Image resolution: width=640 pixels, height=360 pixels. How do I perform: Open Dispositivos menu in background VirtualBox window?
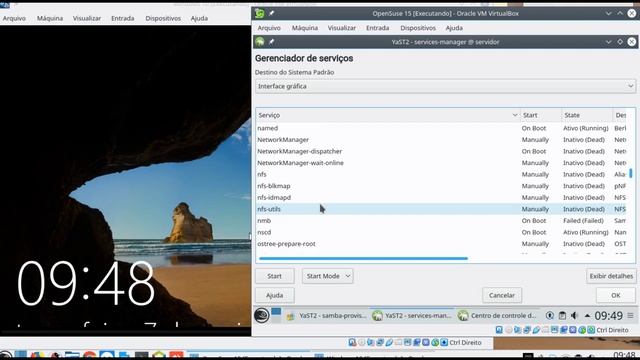[x=163, y=18]
